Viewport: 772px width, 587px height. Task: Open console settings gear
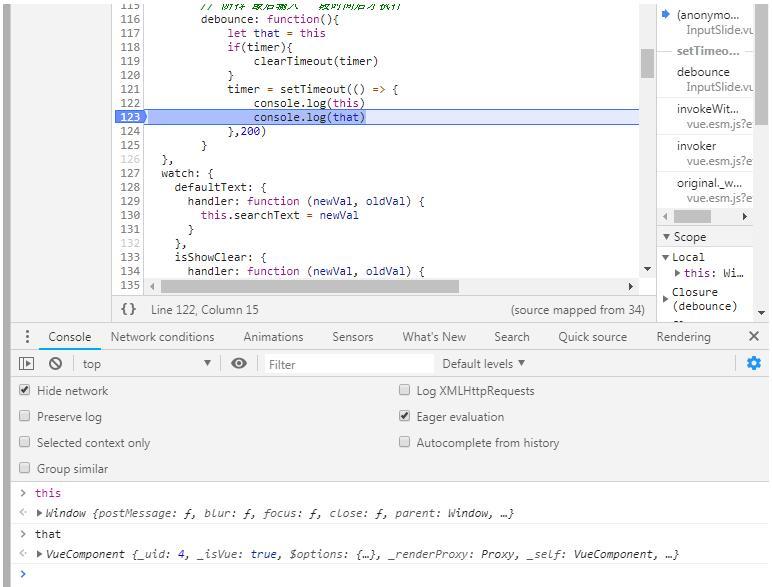[753, 364]
